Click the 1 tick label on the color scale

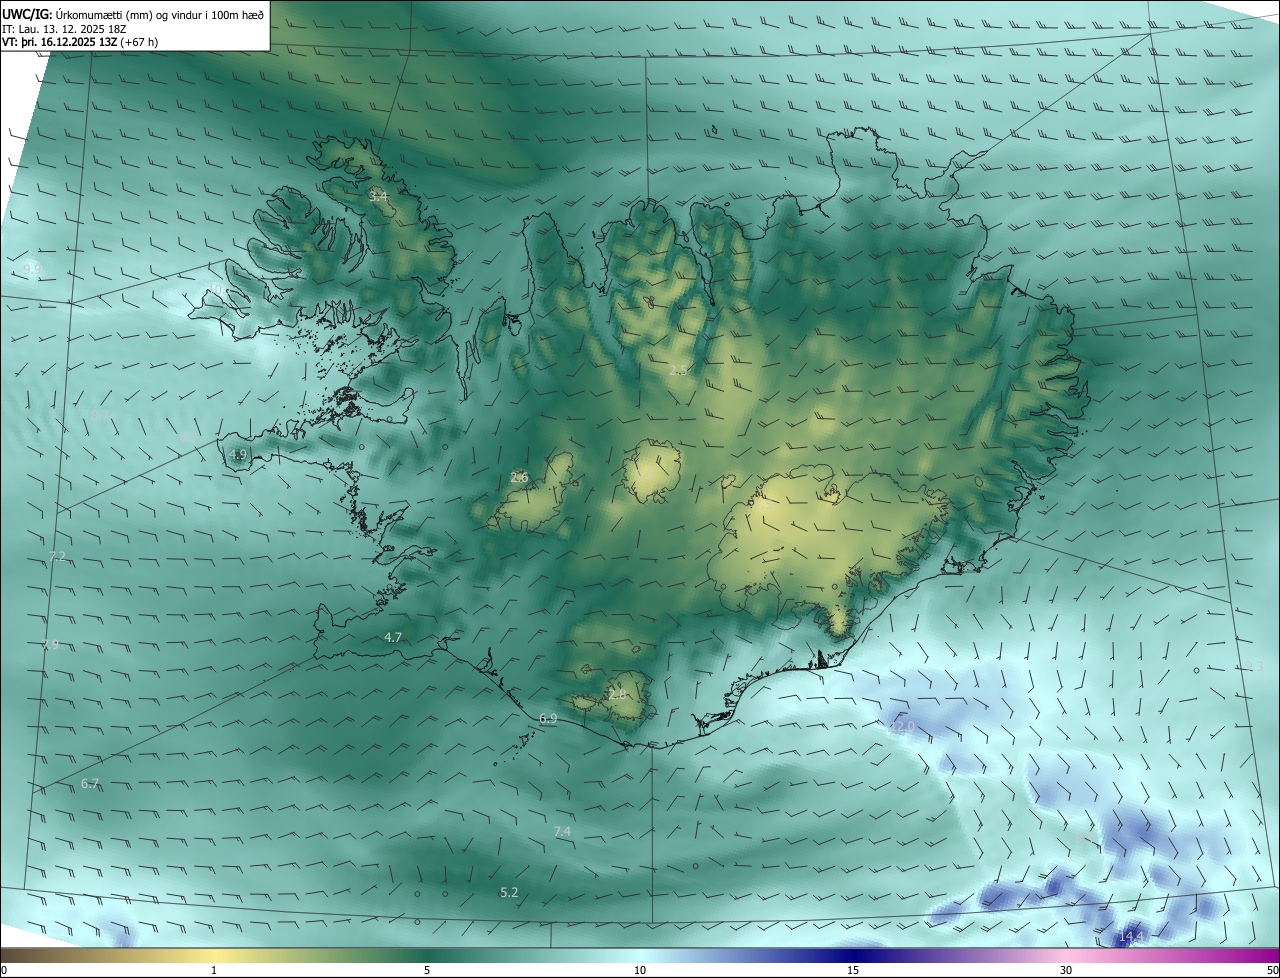(214, 970)
